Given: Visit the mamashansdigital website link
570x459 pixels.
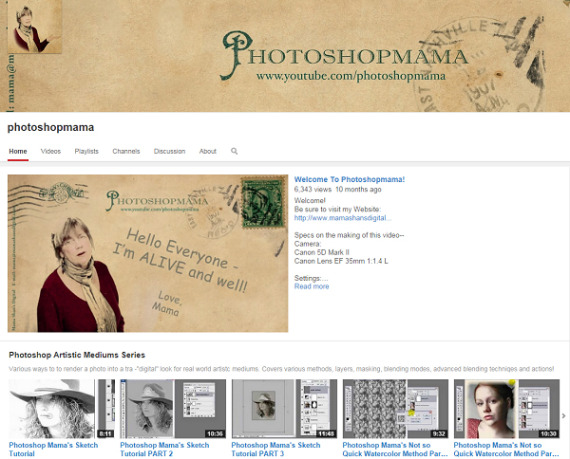Looking at the screenshot, I should [343, 218].
